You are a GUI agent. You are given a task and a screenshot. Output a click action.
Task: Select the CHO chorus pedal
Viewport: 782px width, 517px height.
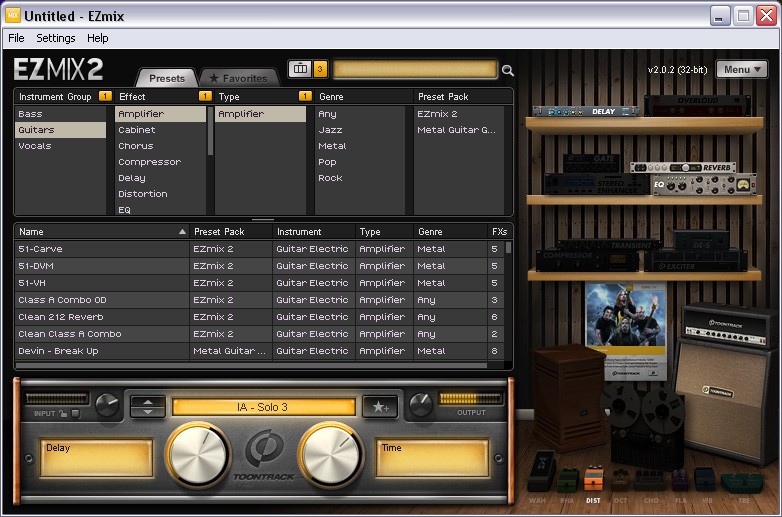coord(650,479)
